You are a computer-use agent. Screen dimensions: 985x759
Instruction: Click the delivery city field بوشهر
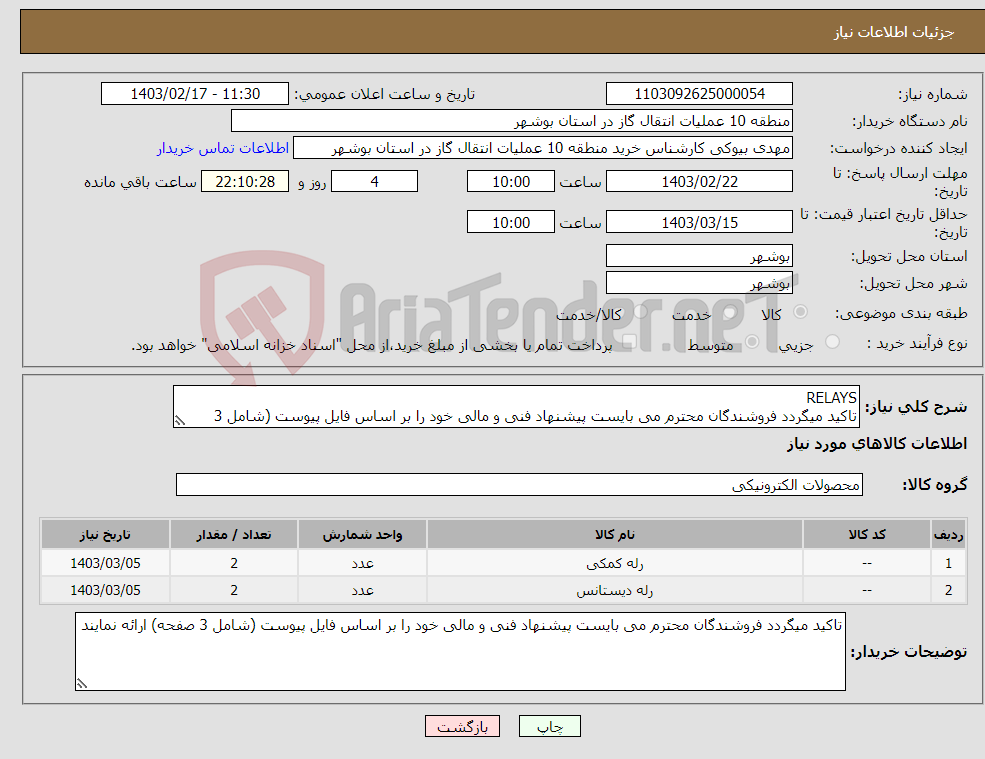[x=699, y=283]
